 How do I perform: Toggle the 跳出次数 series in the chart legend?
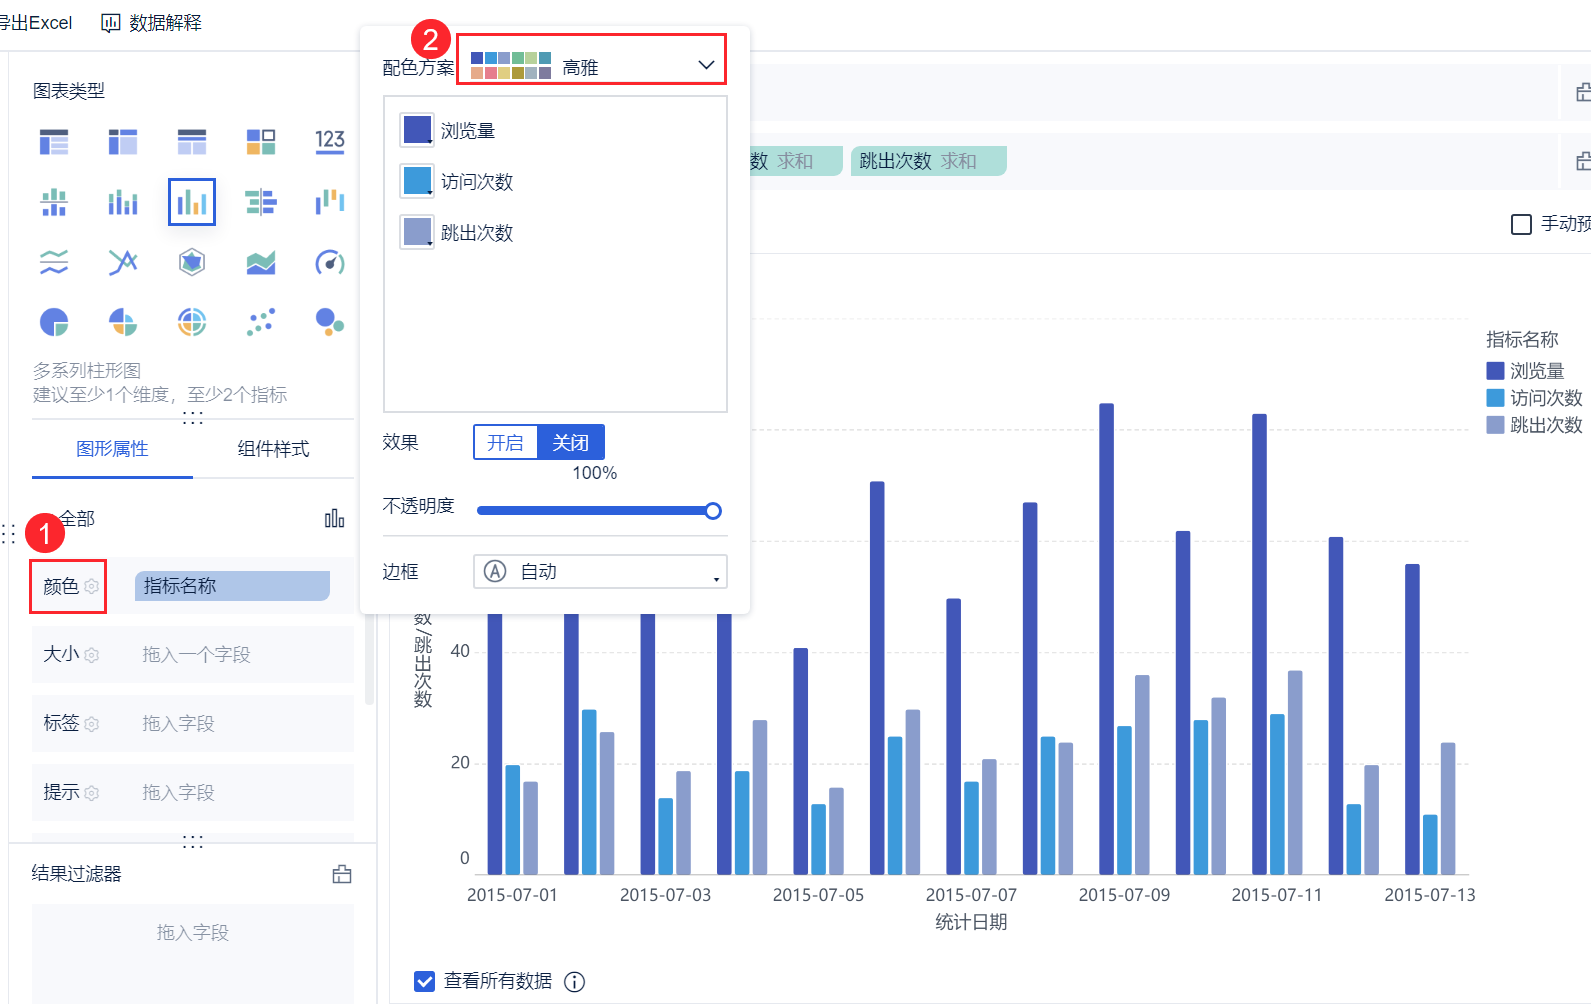click(x=1535, y=425)
